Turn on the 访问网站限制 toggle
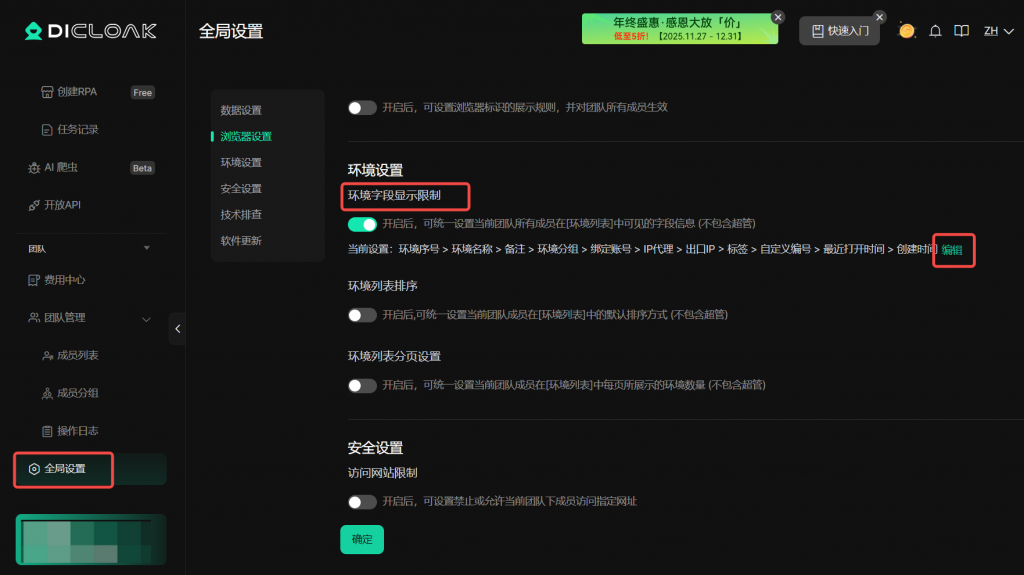The width and height of the screenshot is (1024, 575). [x=362, y=502]
